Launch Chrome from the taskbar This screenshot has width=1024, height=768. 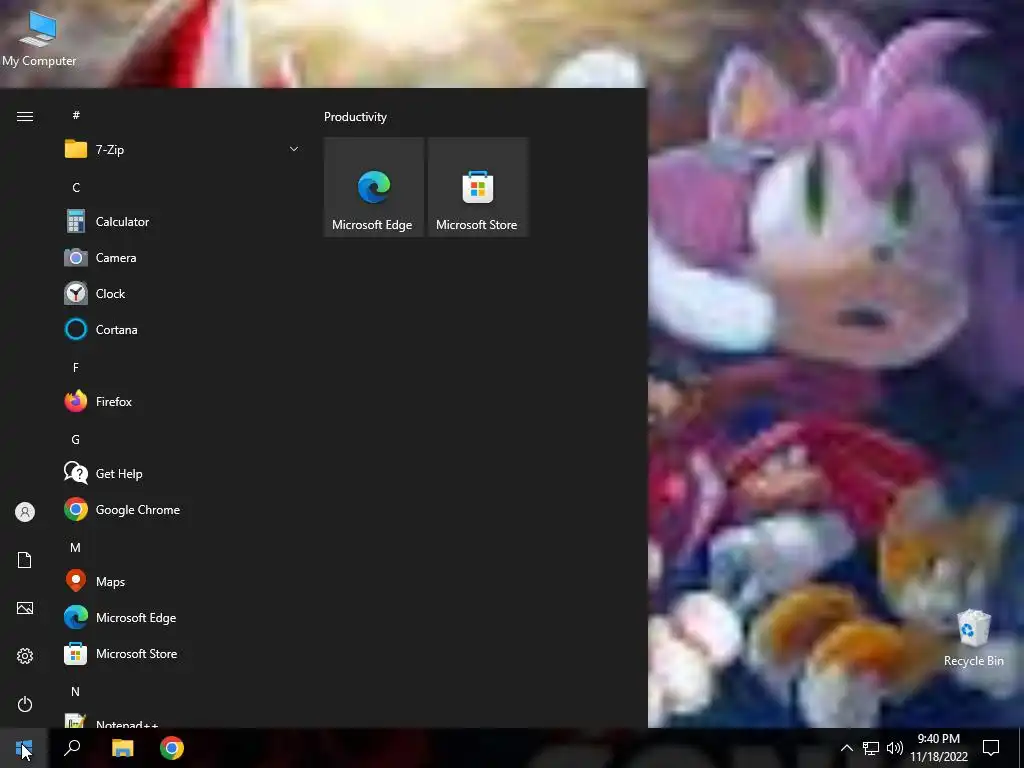(x=172, y=748)
